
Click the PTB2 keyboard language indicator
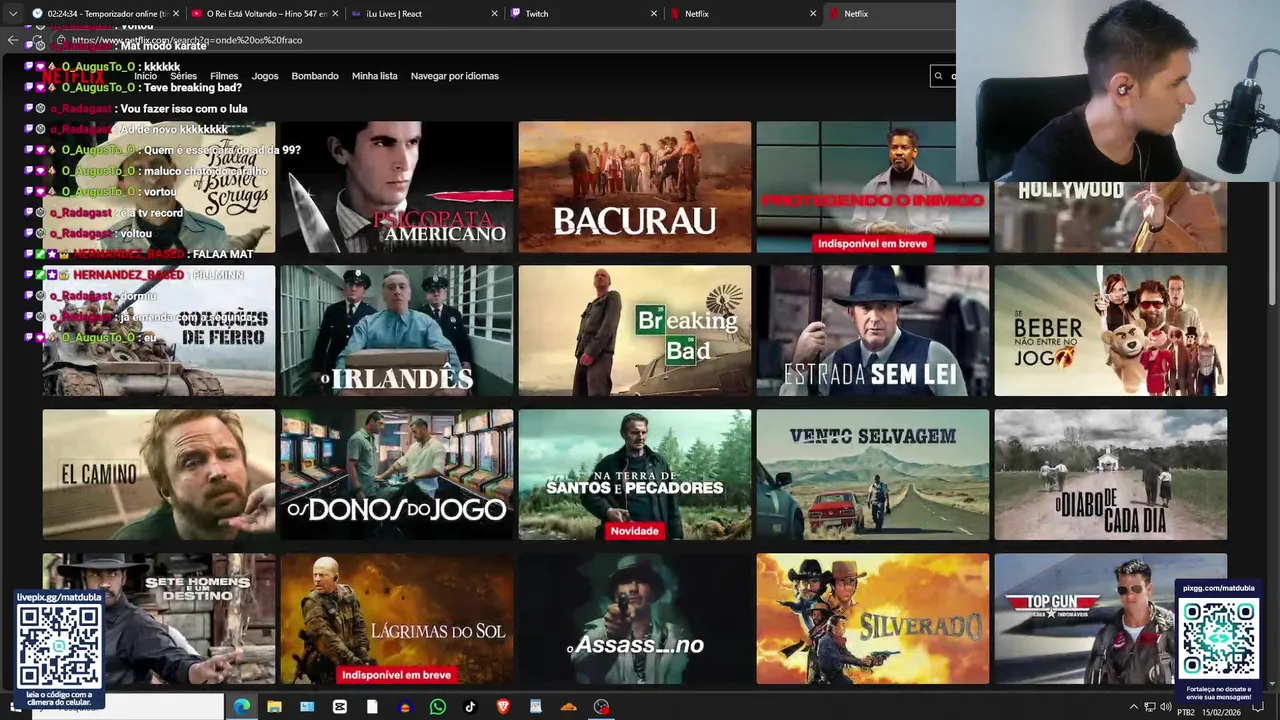tap(1186, 712)
